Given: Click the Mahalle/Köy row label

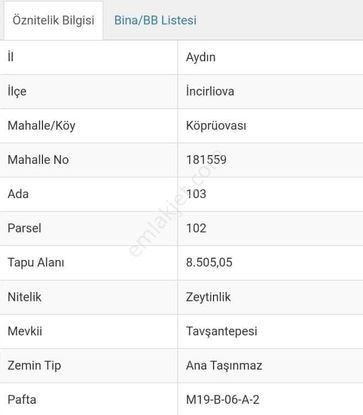Looking at the screenshot, I should coord(41,126).
